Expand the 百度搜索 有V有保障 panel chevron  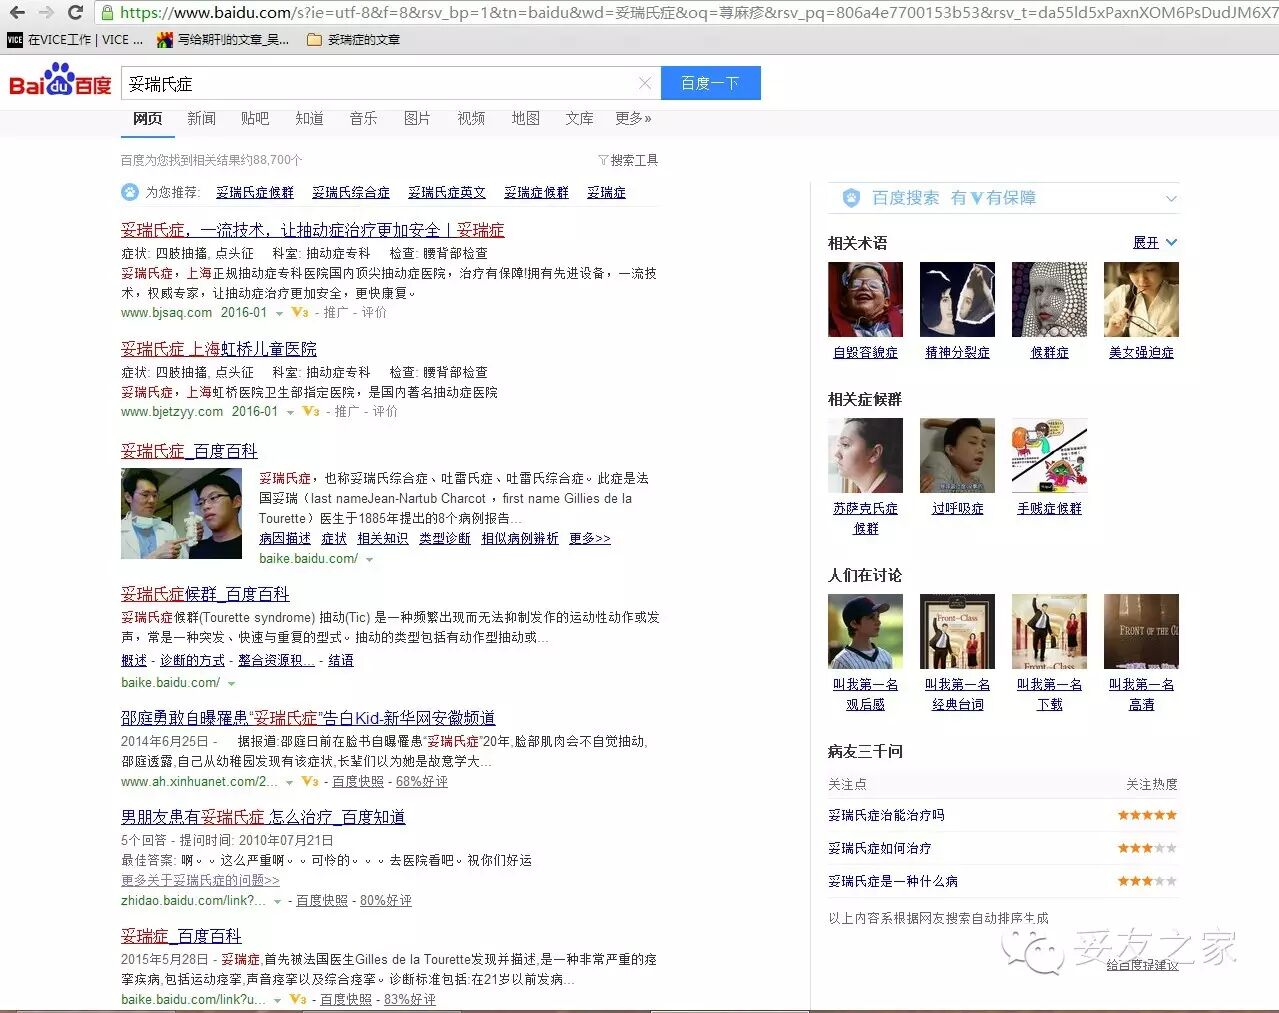pyautogui.click(x=1171, y=198)
